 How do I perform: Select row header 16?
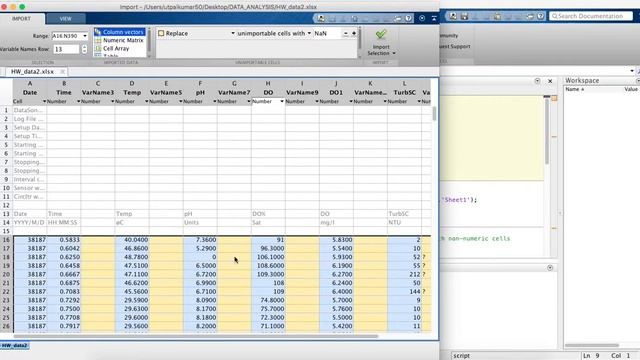(x=6, y=240)
